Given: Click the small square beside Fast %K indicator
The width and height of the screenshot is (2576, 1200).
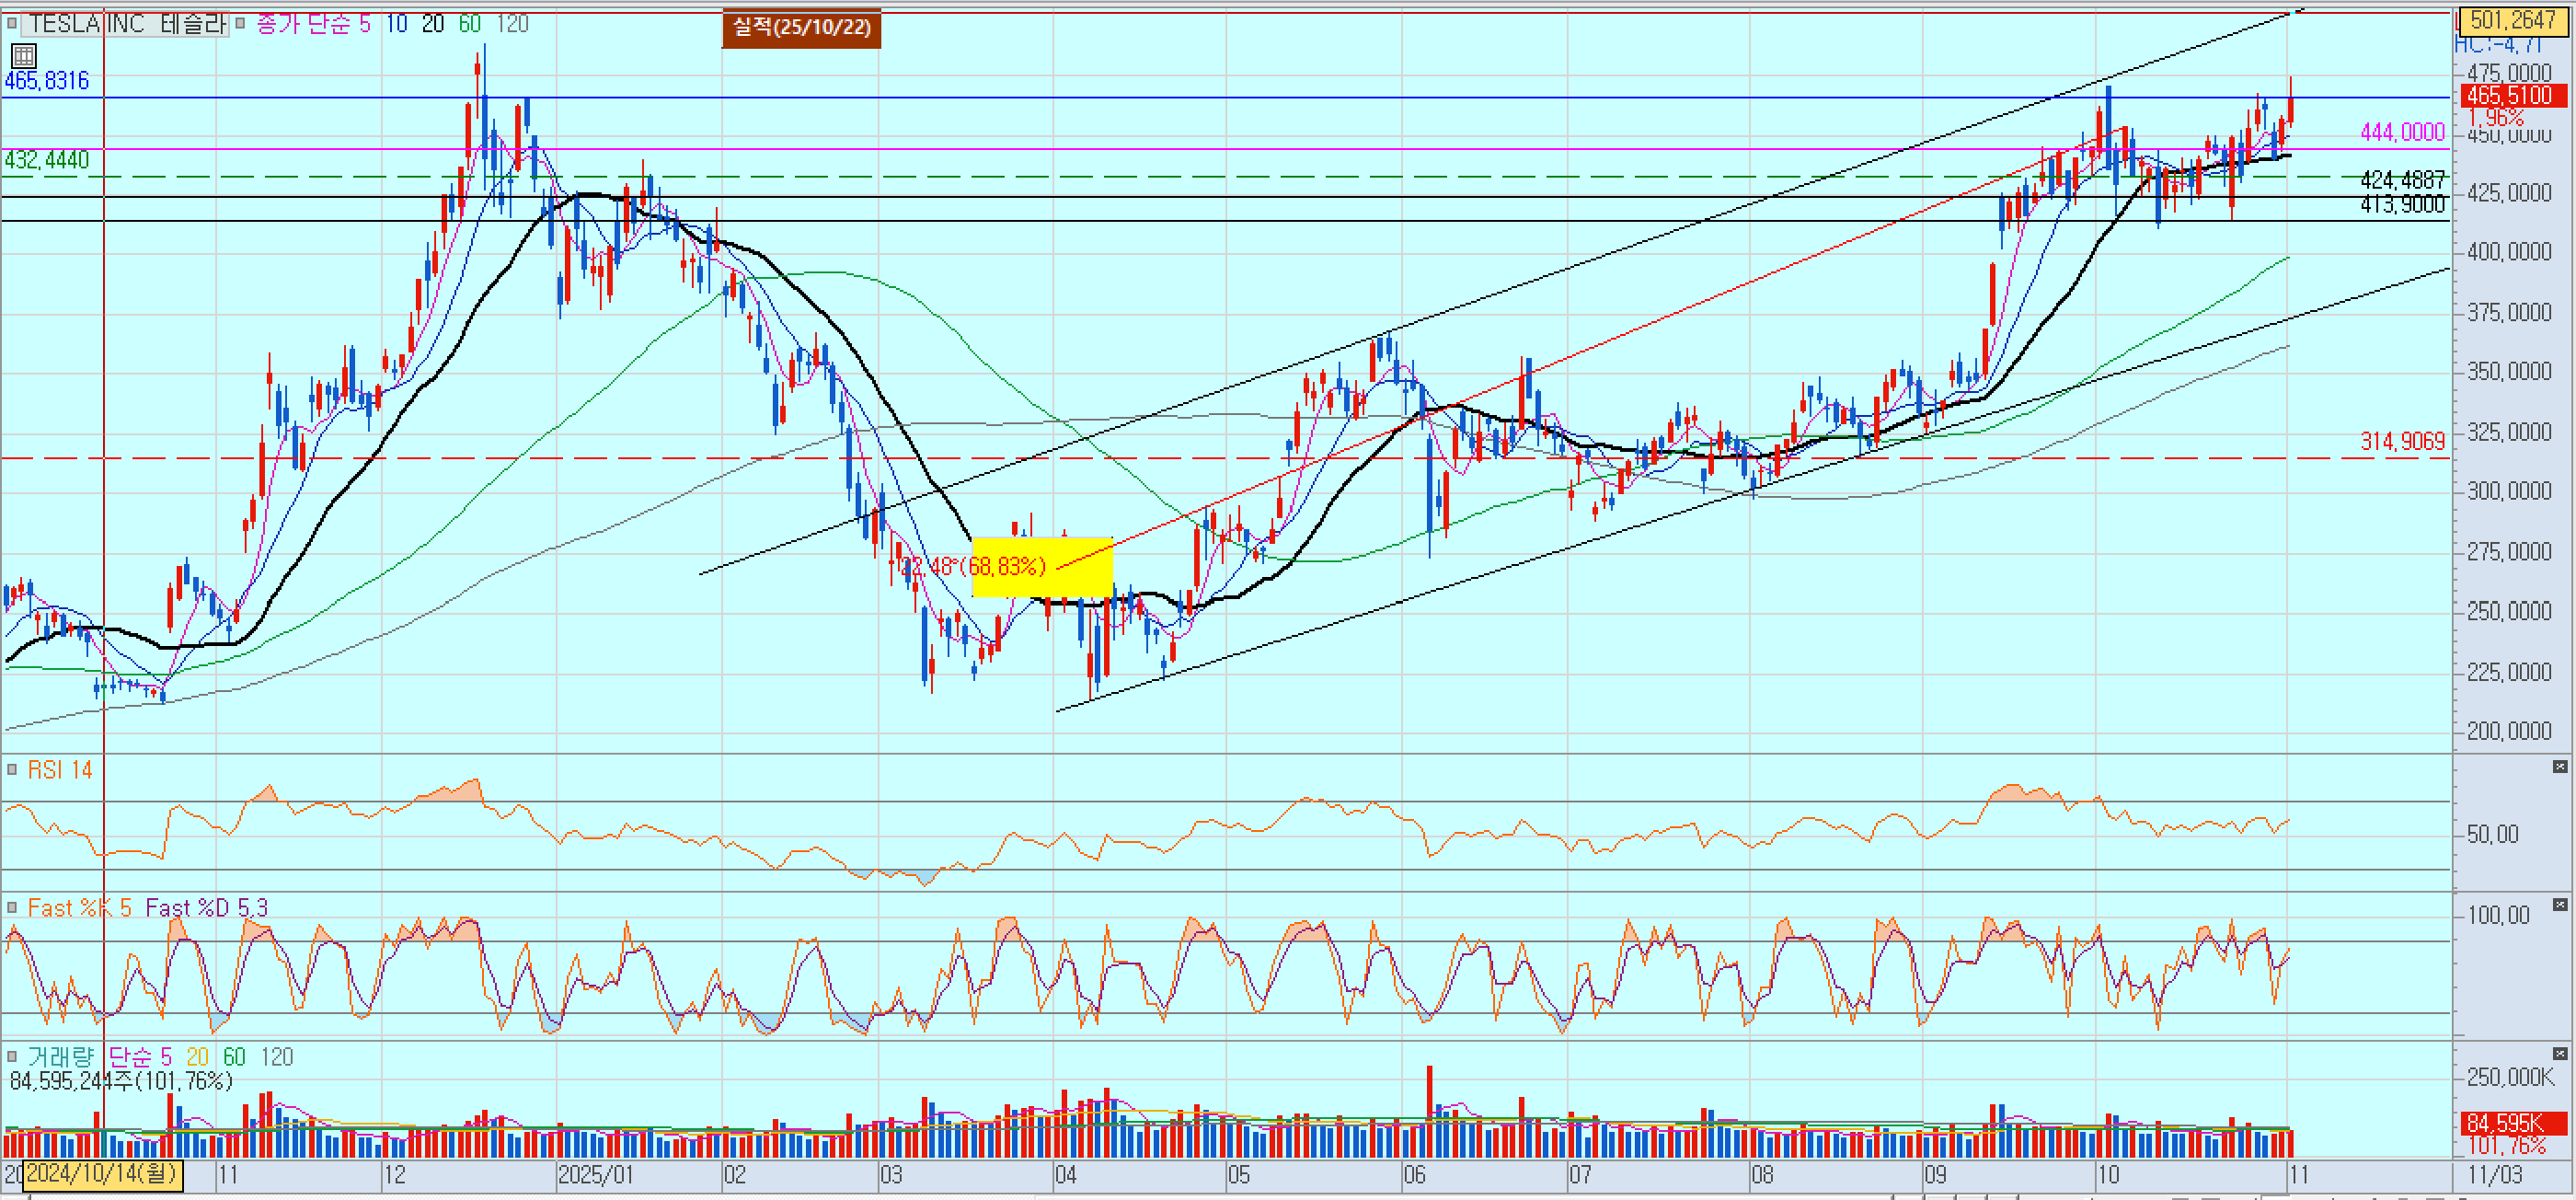Looking at the screenshot, I should coord(12,907).
